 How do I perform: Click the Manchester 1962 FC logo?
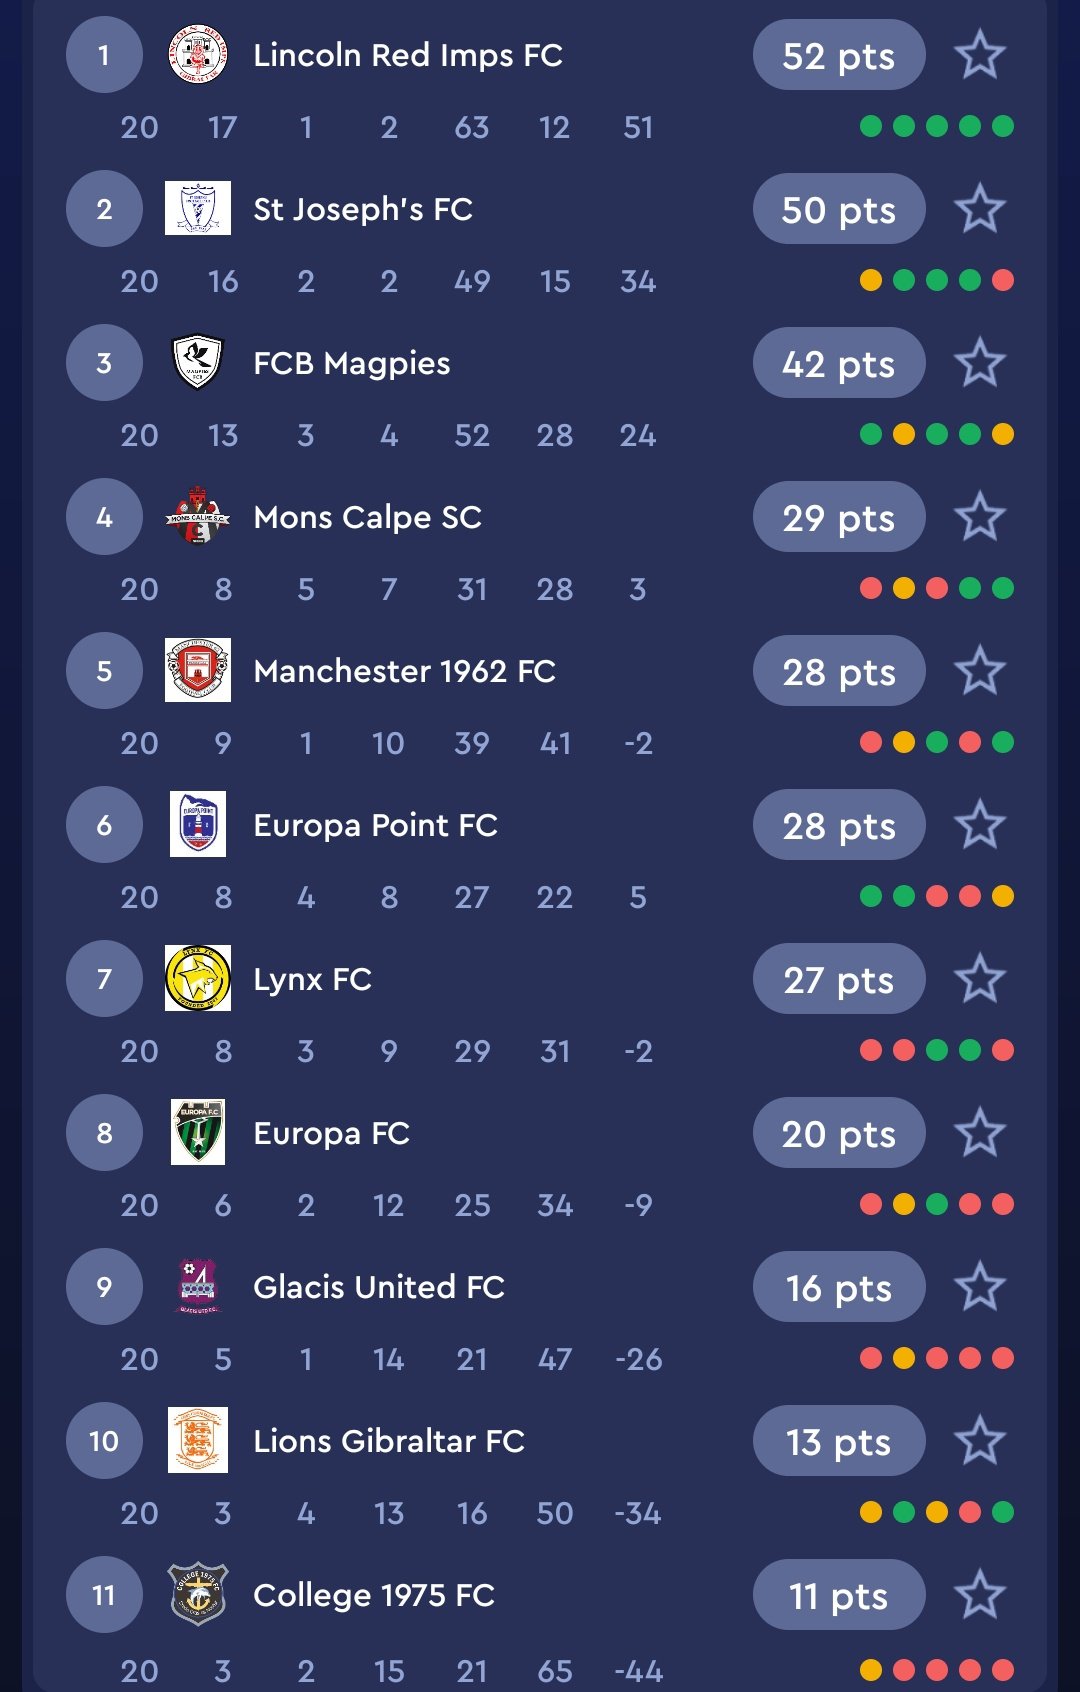point(198,670)
